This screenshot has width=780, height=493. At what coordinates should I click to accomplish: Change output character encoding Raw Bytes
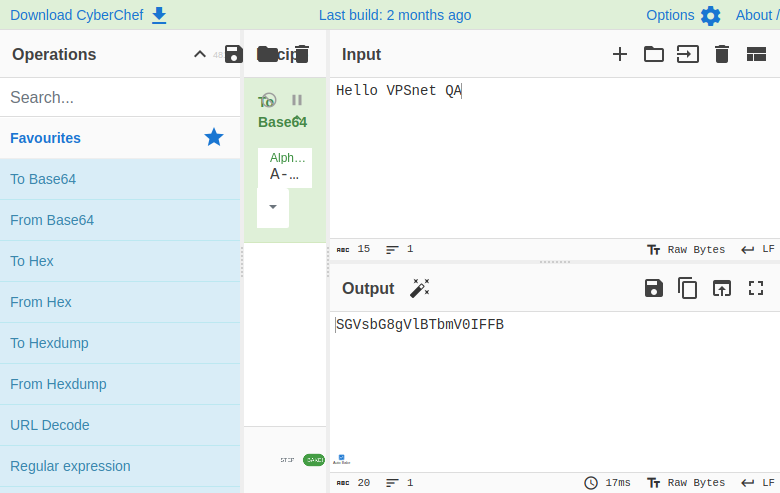pyautogui.click(x=686, y=483)
